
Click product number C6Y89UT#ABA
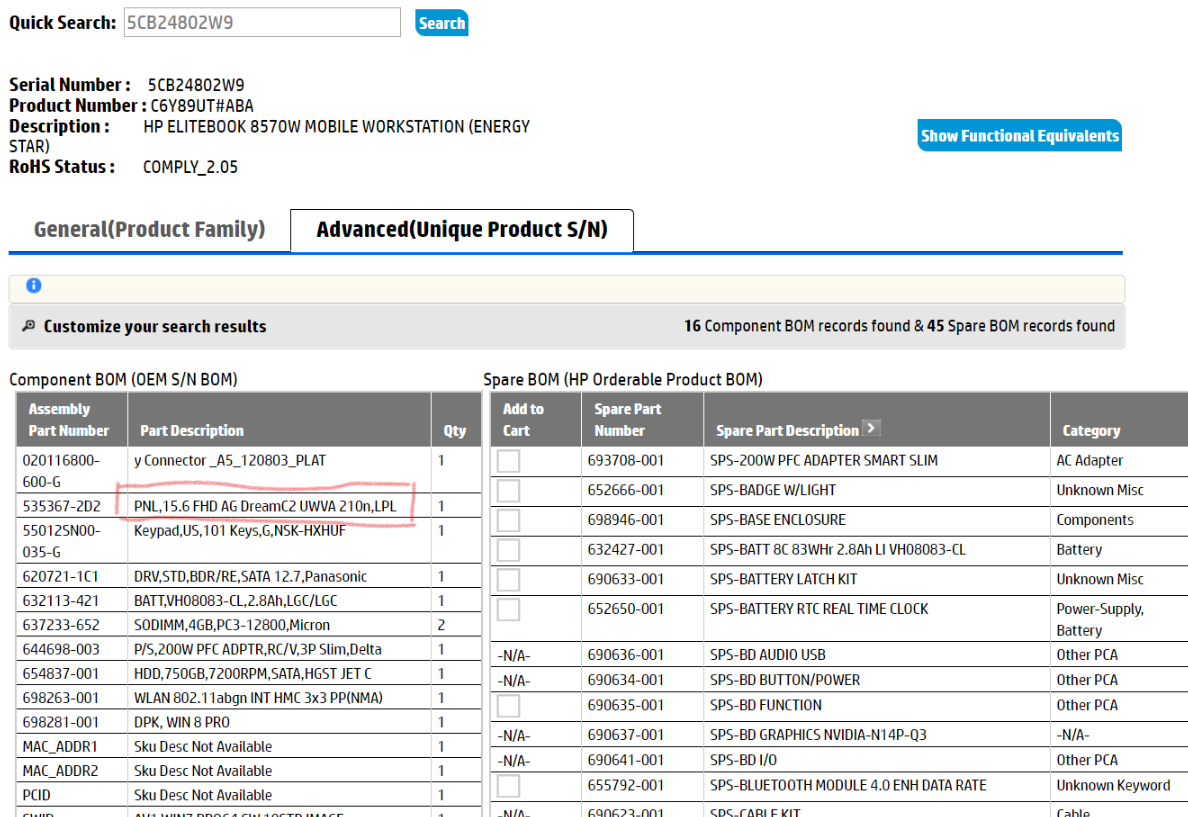[x=202, y=106]
